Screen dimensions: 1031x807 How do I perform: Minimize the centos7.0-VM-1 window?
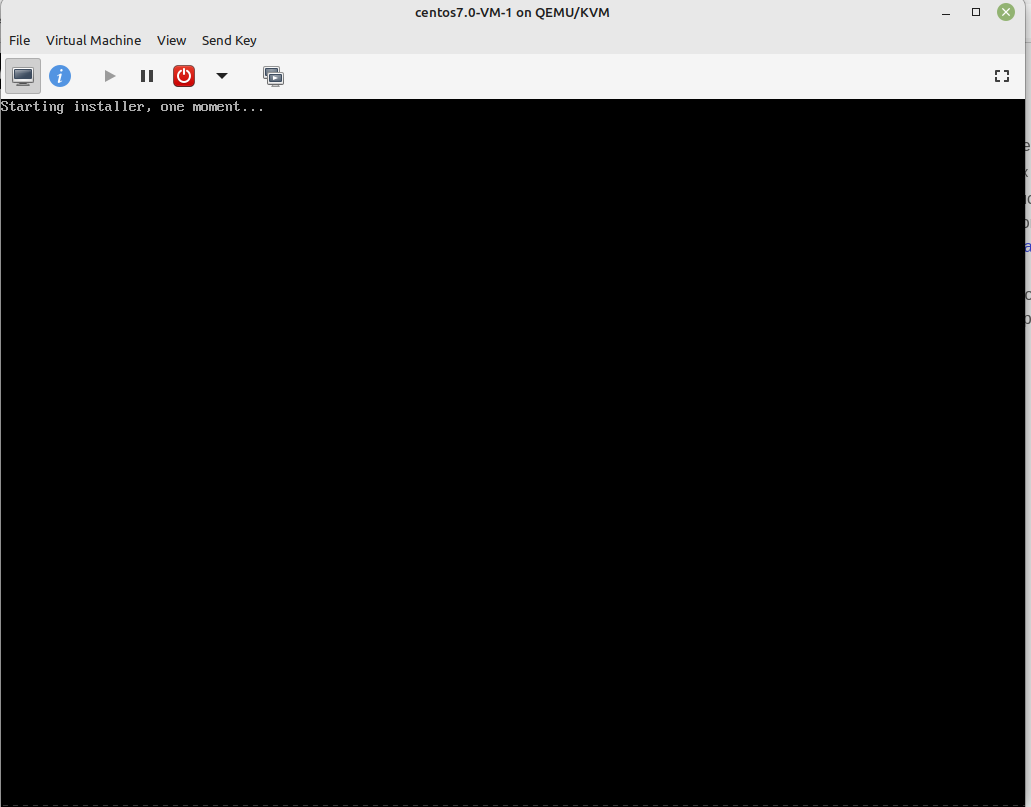tap(946, 12)
